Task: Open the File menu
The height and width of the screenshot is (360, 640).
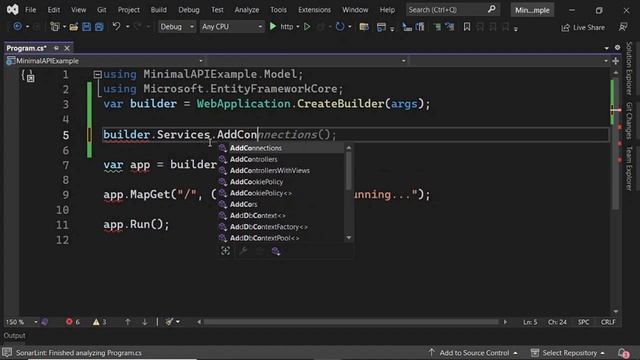Action: click(x=31, y=10)
